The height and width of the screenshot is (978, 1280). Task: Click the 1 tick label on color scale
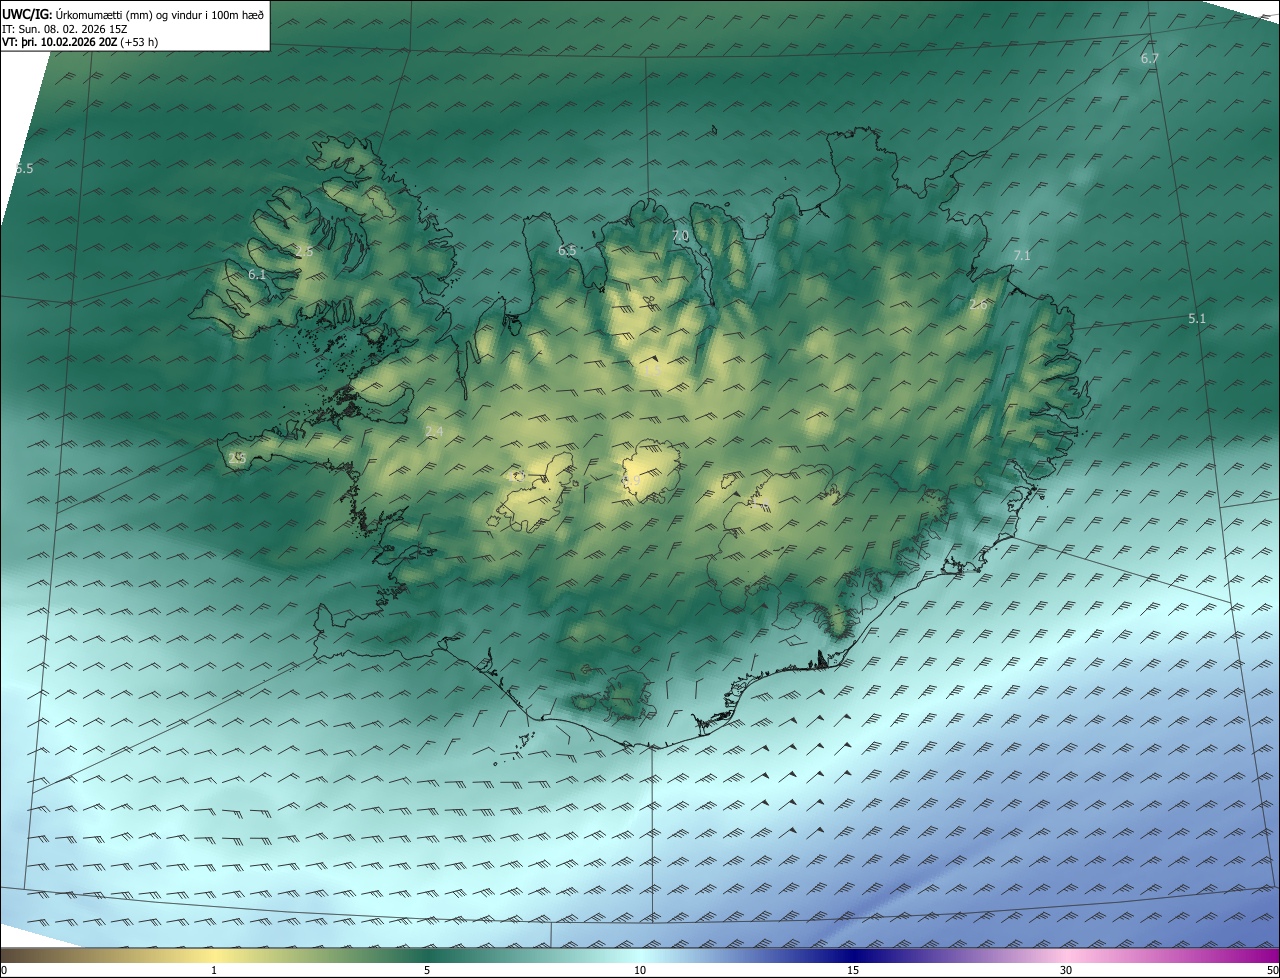tap(214, 970)
